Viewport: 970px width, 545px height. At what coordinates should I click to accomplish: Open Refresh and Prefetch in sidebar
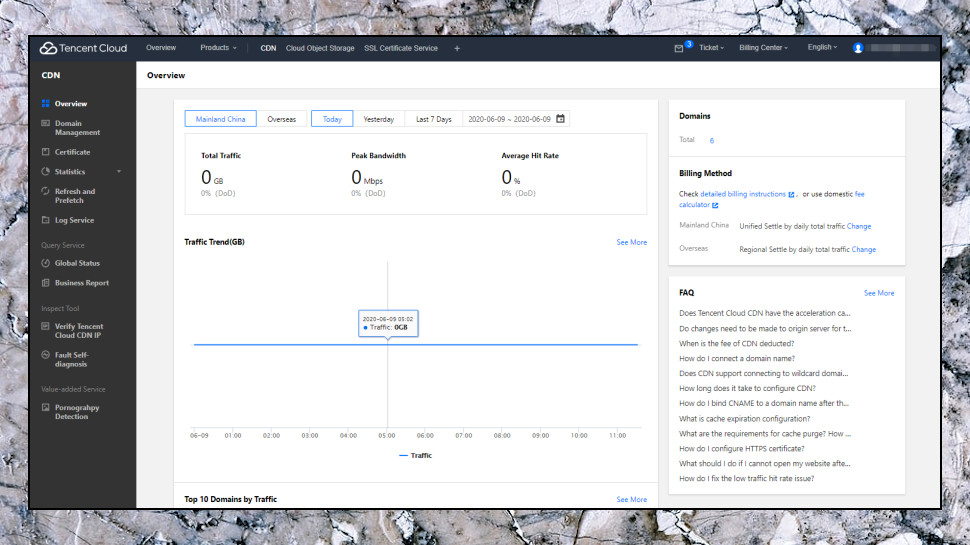(x=75, y=196)
